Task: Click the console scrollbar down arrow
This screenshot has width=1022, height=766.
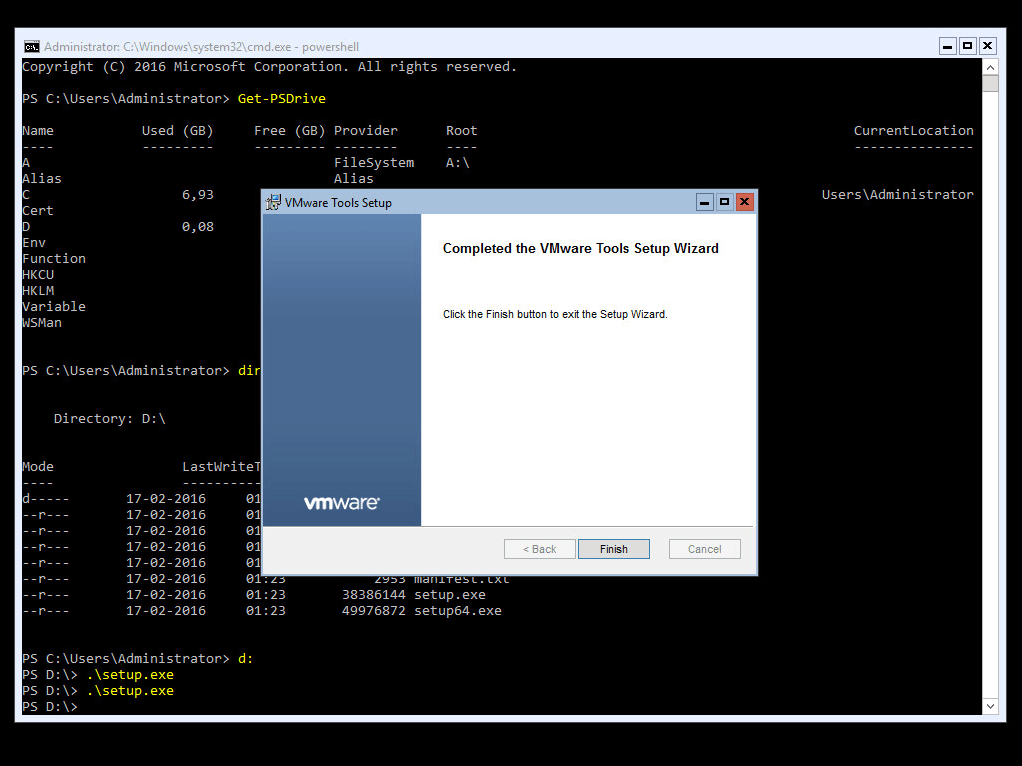Action: pyautogui.click(x=990, y=706)
